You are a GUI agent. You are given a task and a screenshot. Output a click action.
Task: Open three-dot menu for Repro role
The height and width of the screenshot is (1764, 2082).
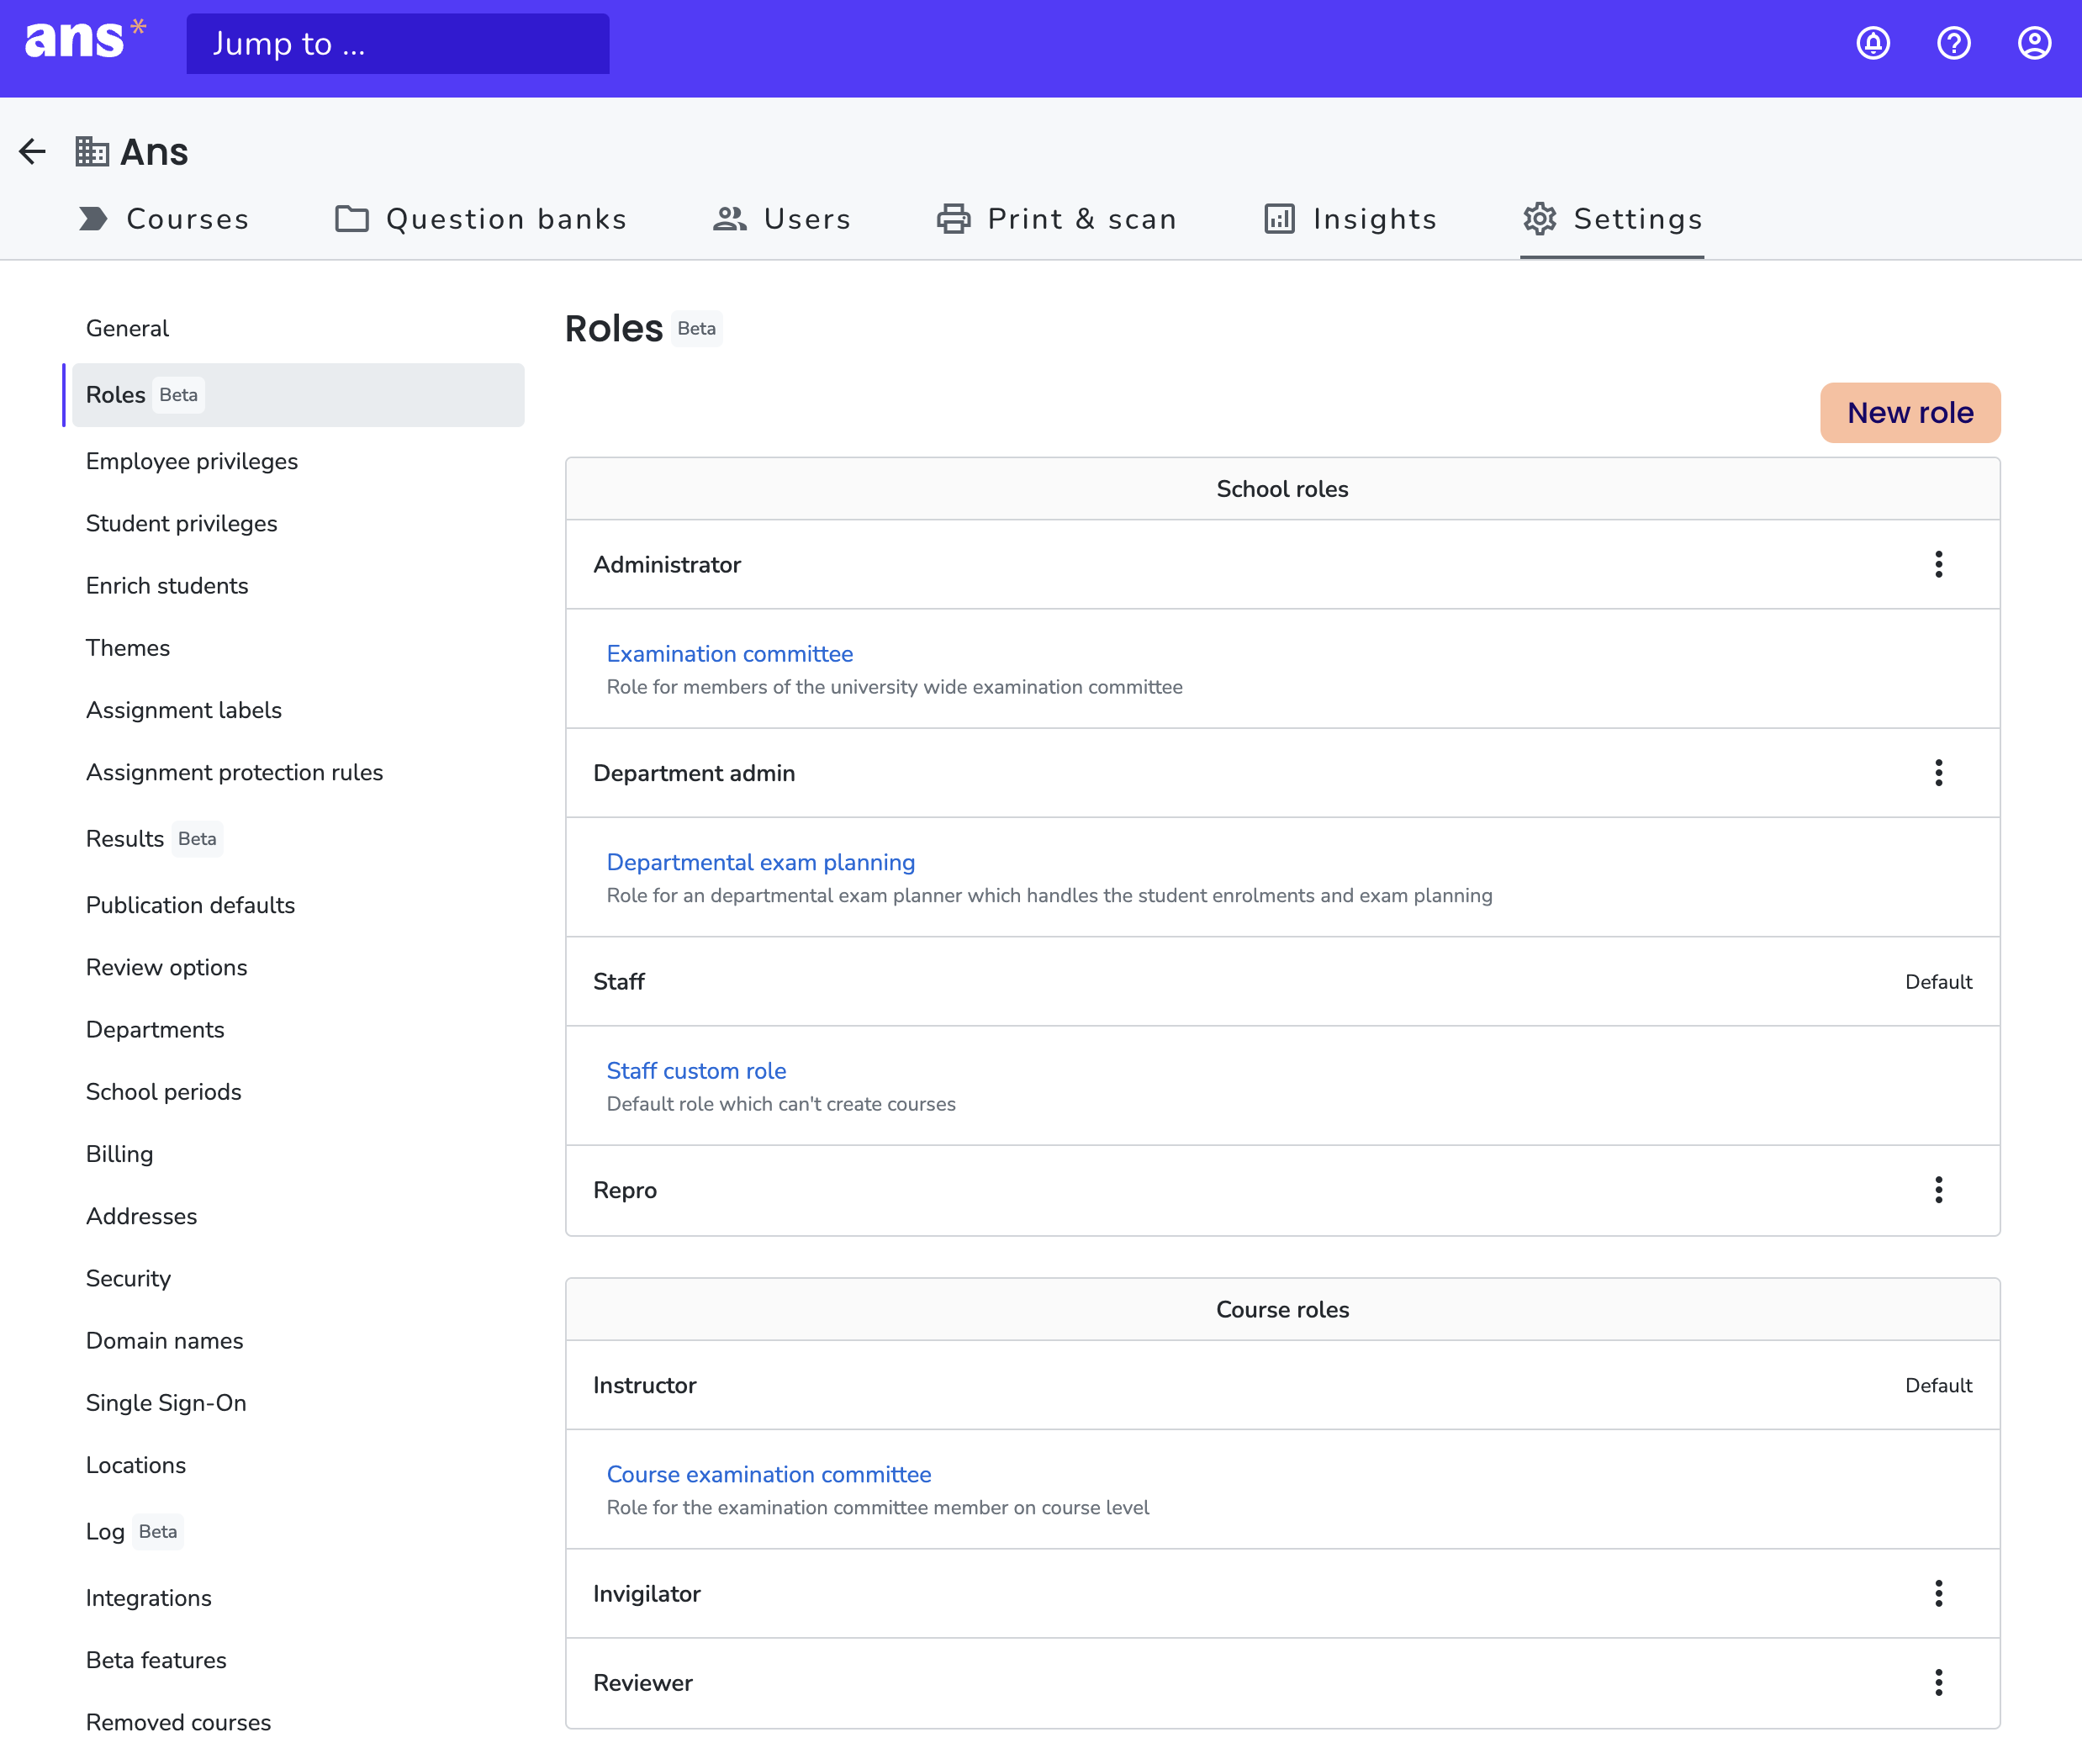[x=1938, y=1190]
